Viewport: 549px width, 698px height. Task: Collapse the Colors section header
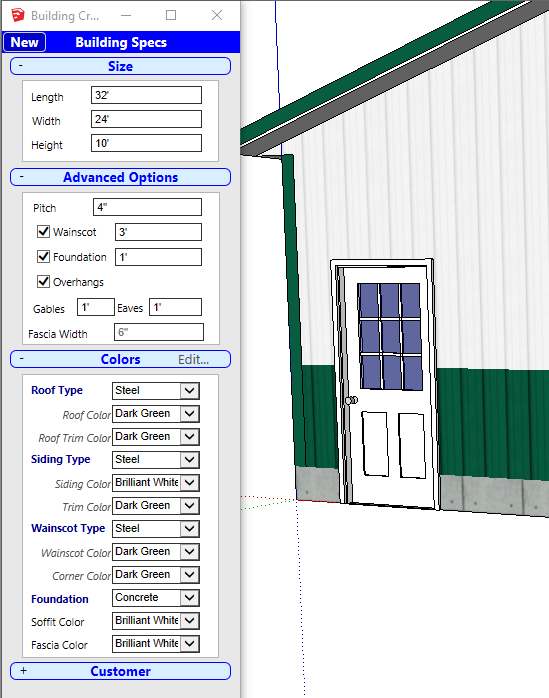click(120, 359)
